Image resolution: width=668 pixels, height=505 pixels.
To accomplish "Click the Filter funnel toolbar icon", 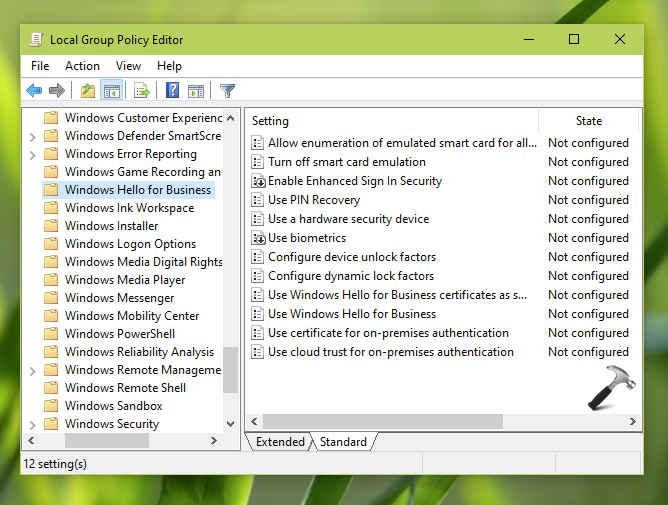I will point(227,91).
